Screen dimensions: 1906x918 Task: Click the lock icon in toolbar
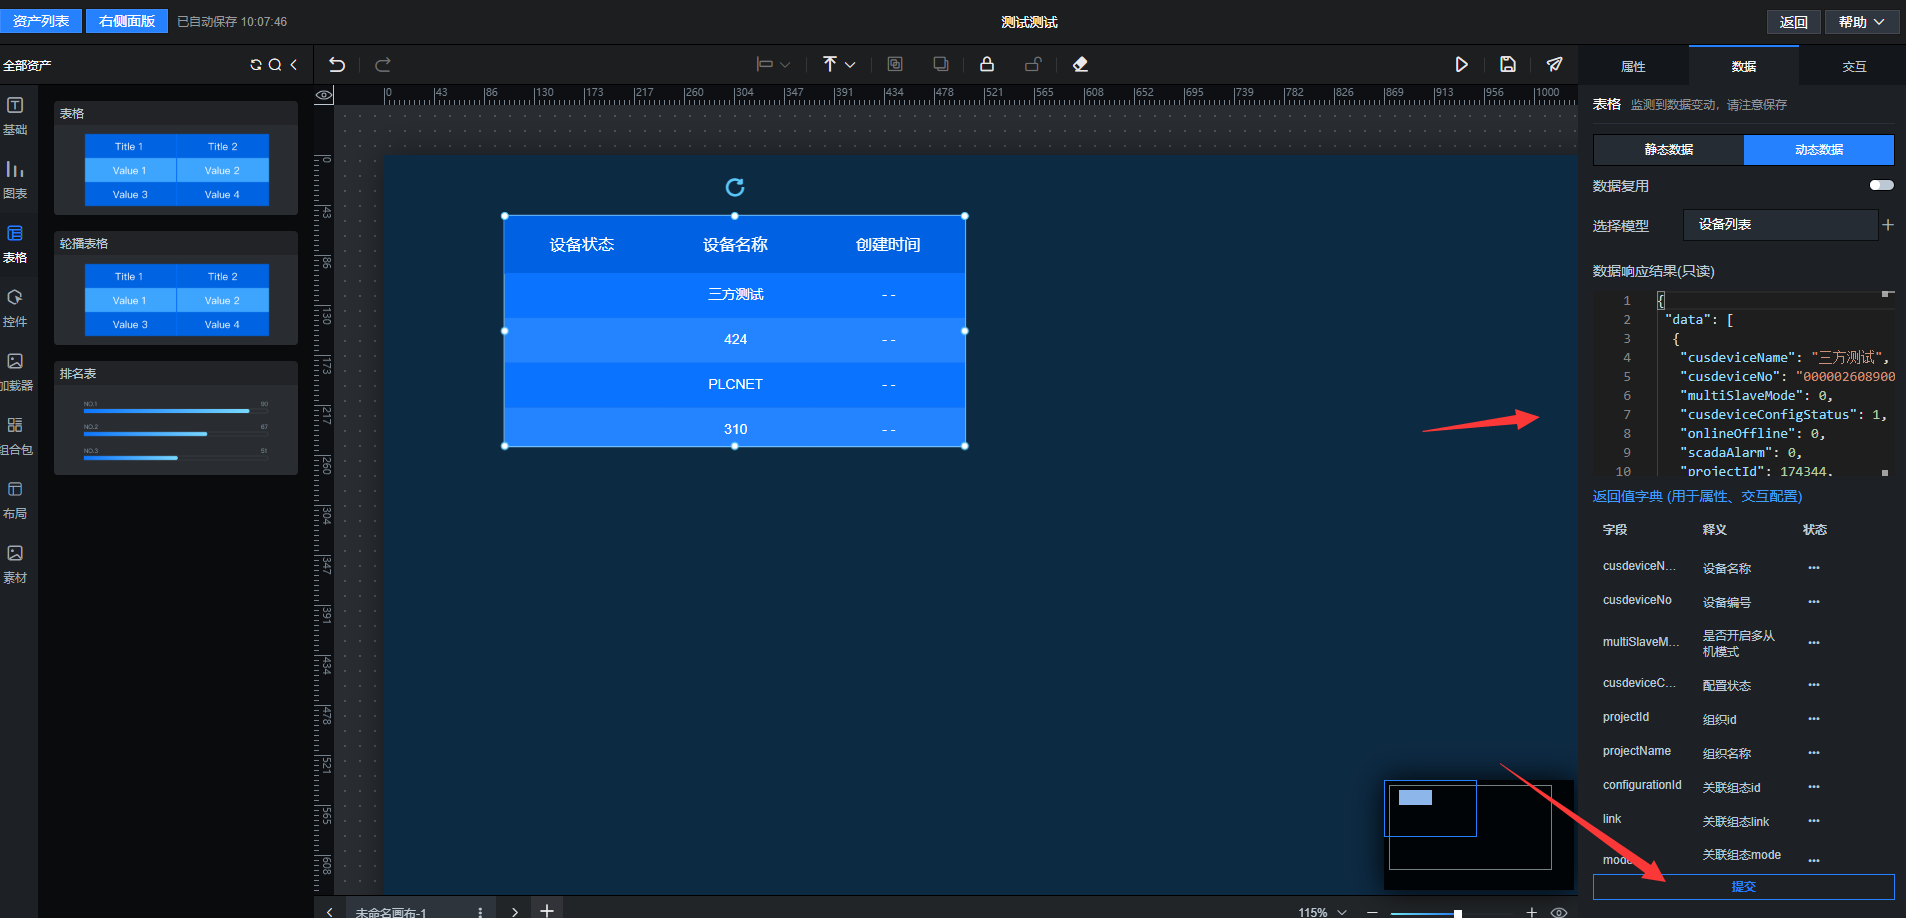[987, 64]
